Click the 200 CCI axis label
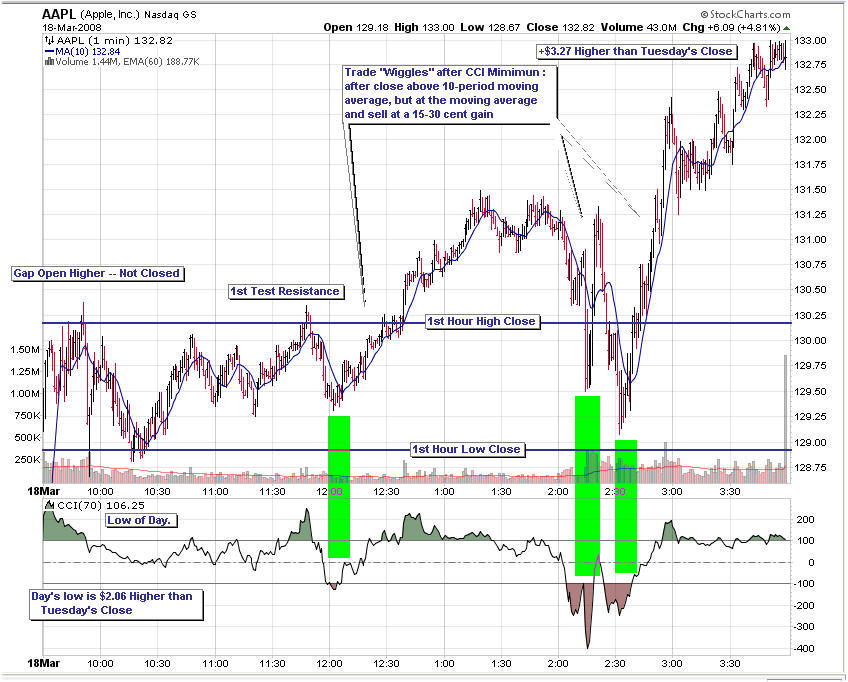 tap(806, 520)
